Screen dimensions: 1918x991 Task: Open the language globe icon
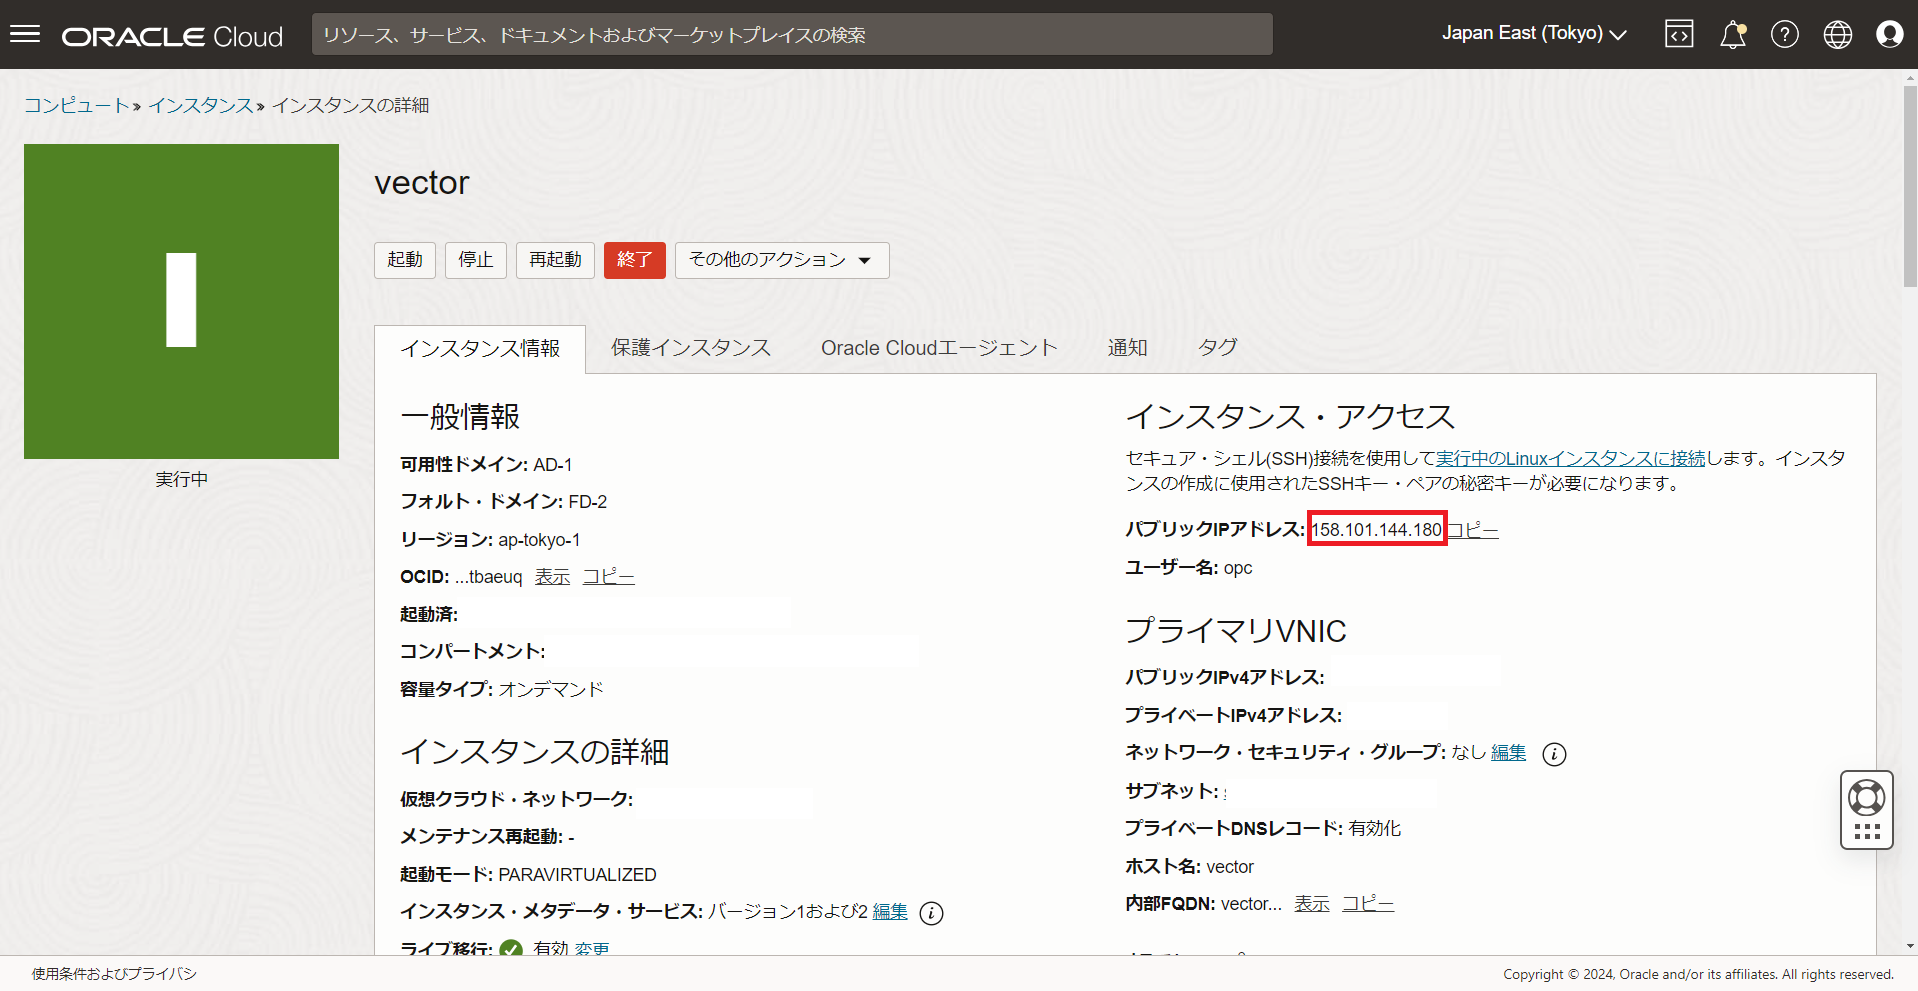click(1837, 35)
